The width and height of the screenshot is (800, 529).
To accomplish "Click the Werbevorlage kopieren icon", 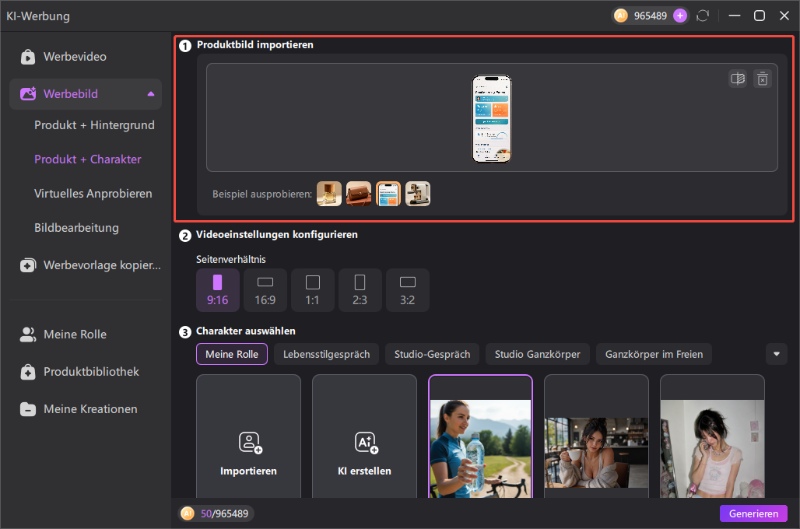I will 28,265.
